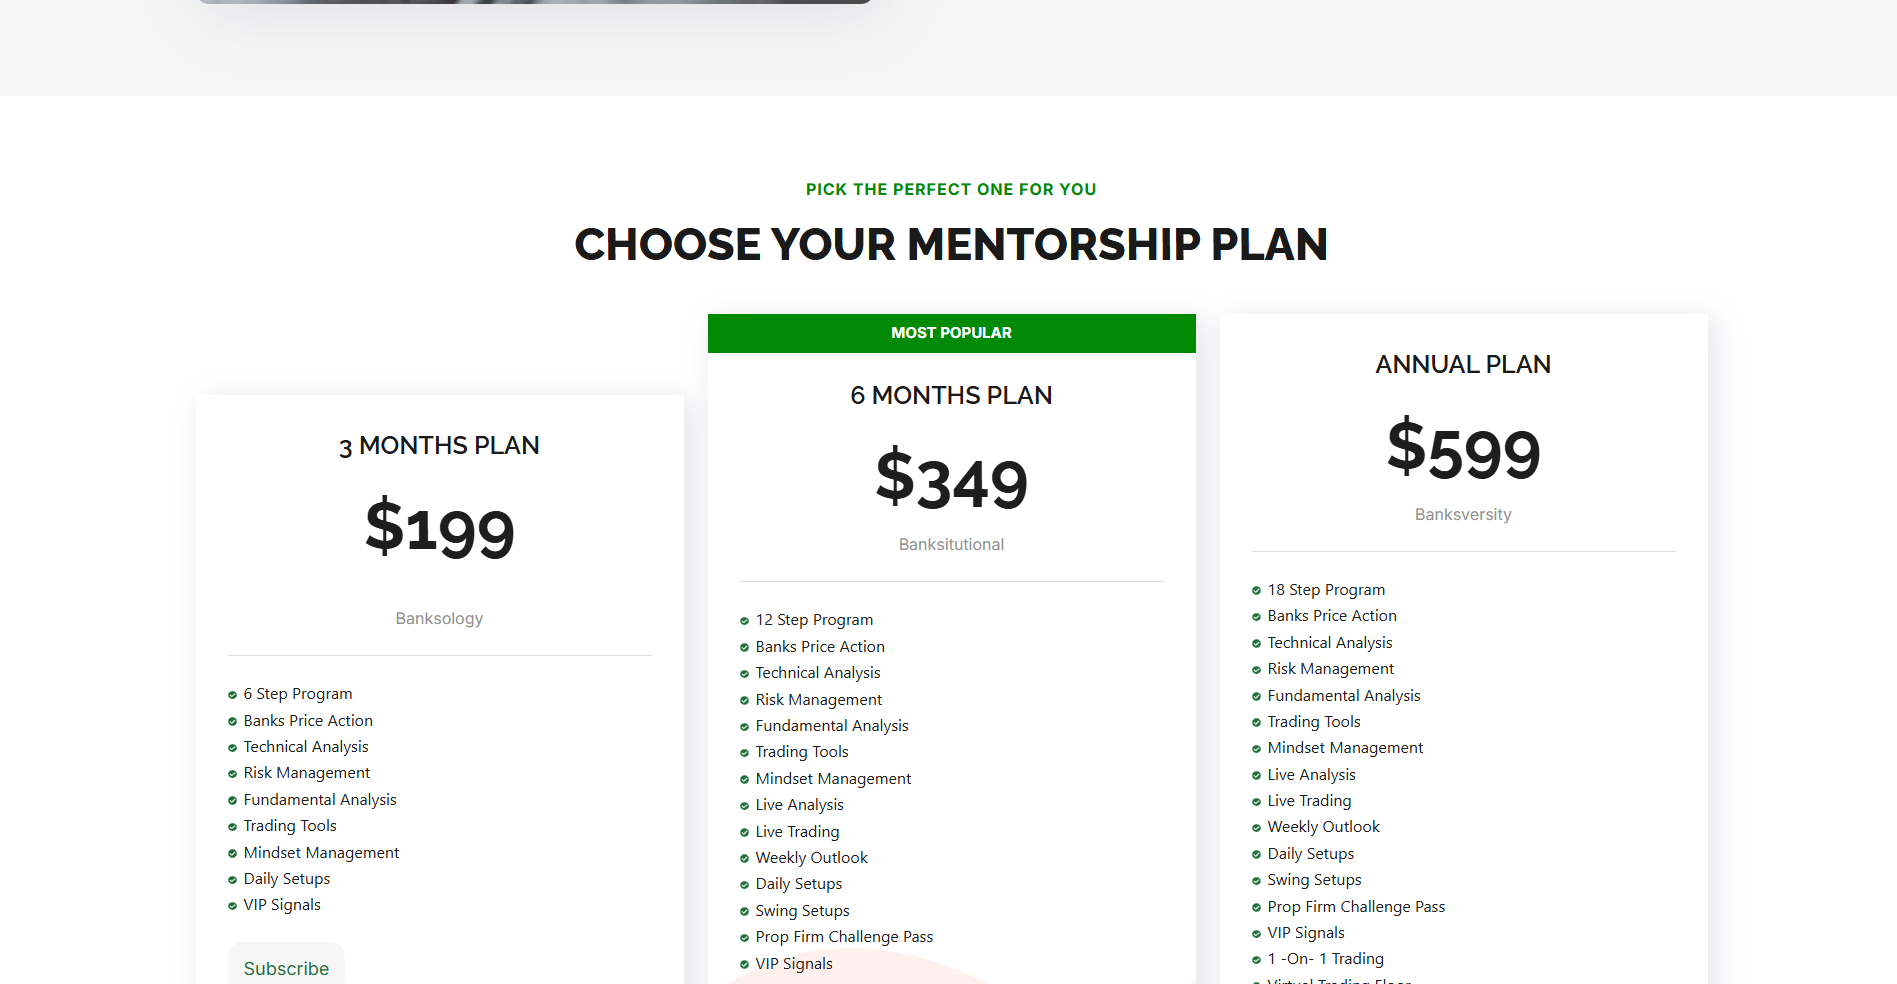Click the check icon beside "12 Step Program"
The height and width of the screenshot is (984, 1897).
click(744, 621)
